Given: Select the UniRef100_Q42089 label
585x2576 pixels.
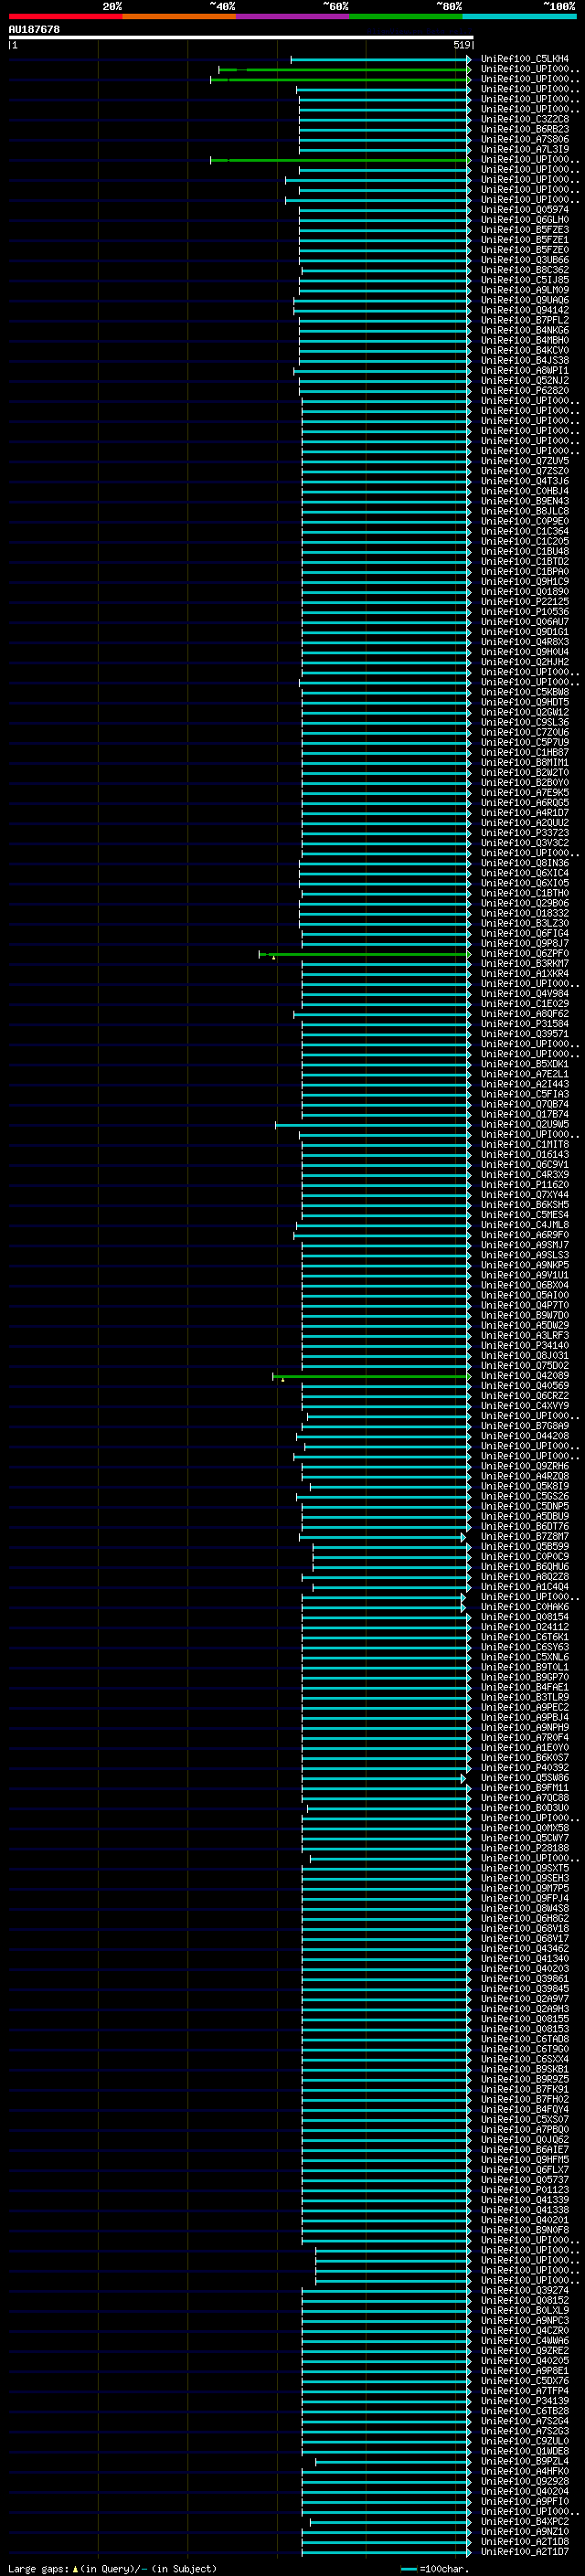Looking at the screenshot, I should [x=525, y=1376].
